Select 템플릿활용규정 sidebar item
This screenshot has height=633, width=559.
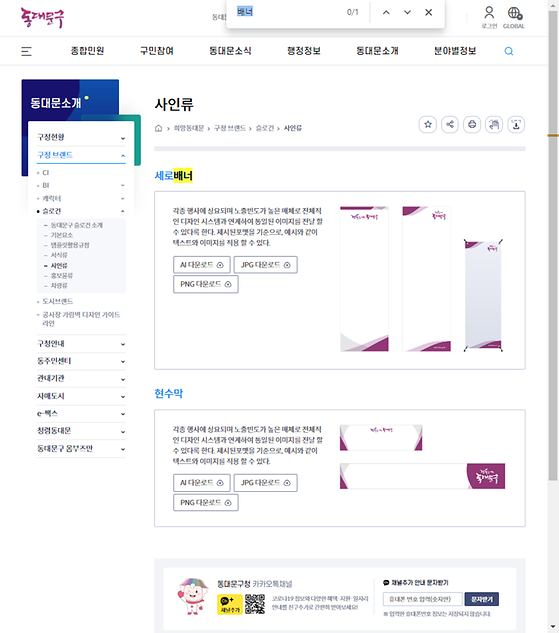point(70,245)
